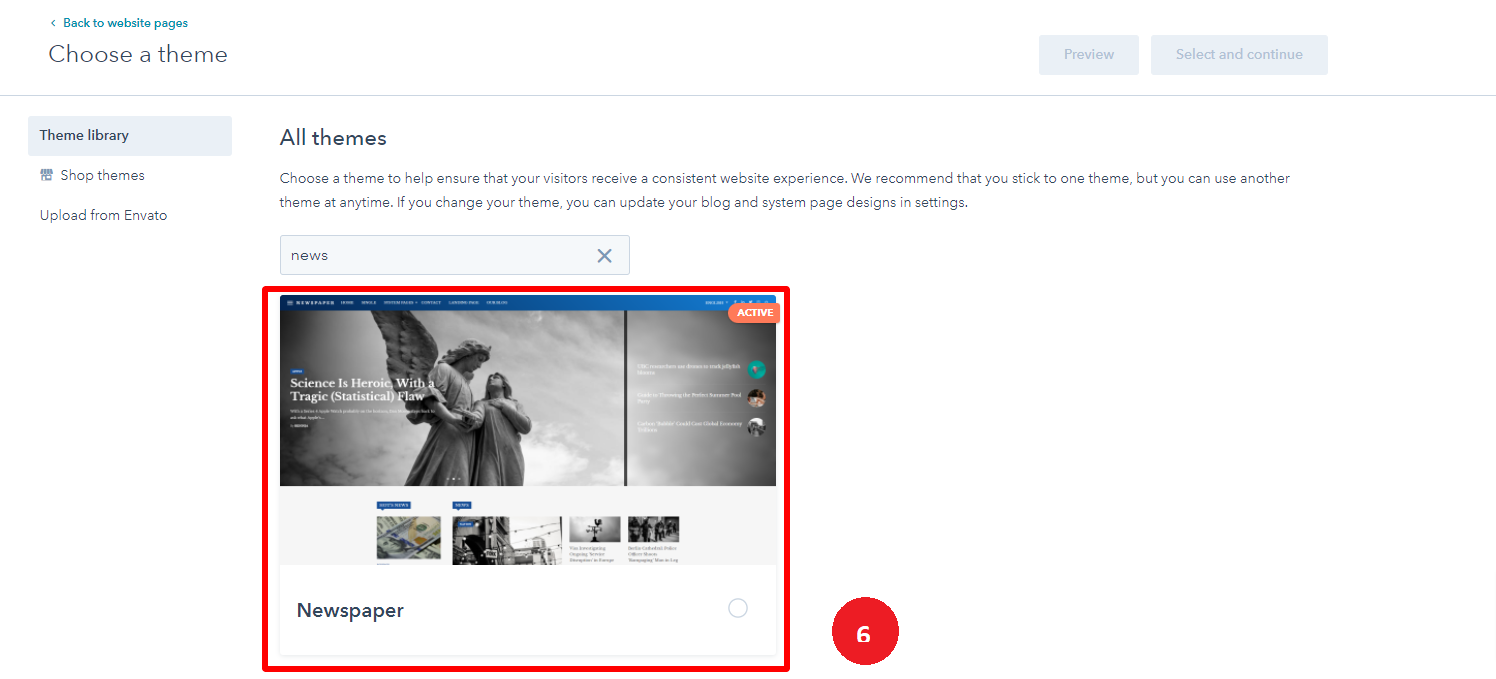Click the Newspaper theme name label
The height and width of the screenshot is (679, 1496).
click(350, 611)
